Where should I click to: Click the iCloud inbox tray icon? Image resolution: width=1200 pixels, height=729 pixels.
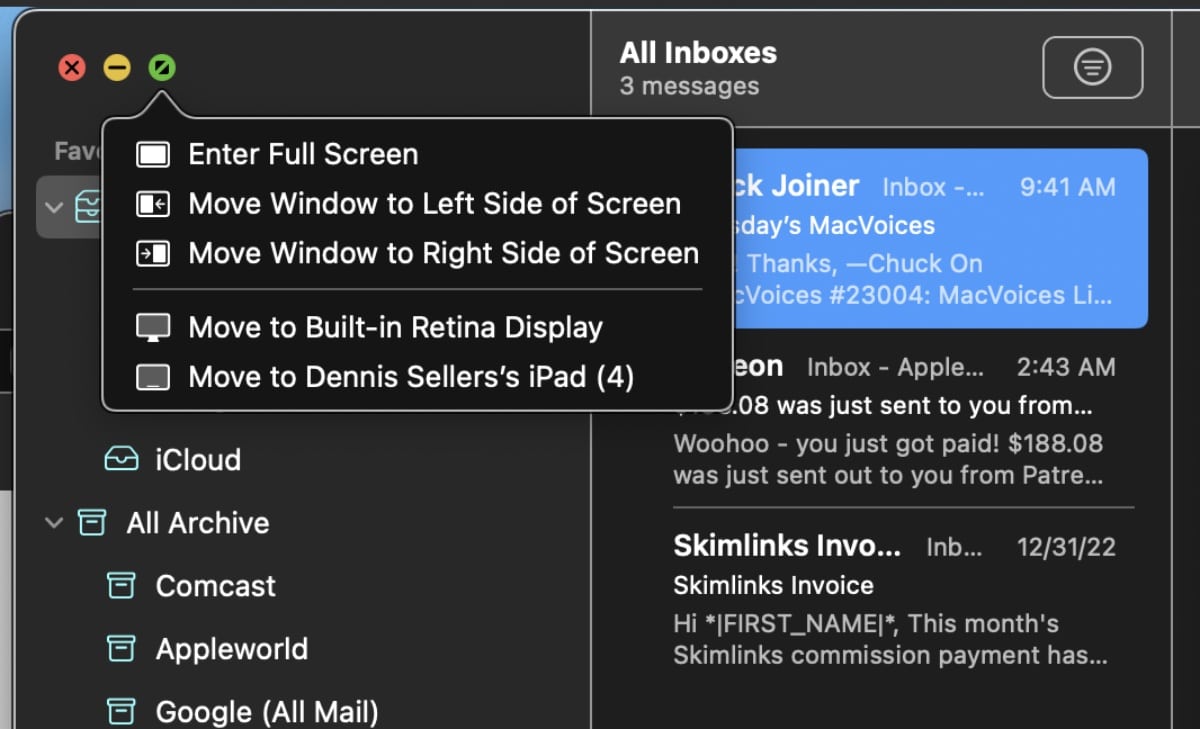pos(121,459)
